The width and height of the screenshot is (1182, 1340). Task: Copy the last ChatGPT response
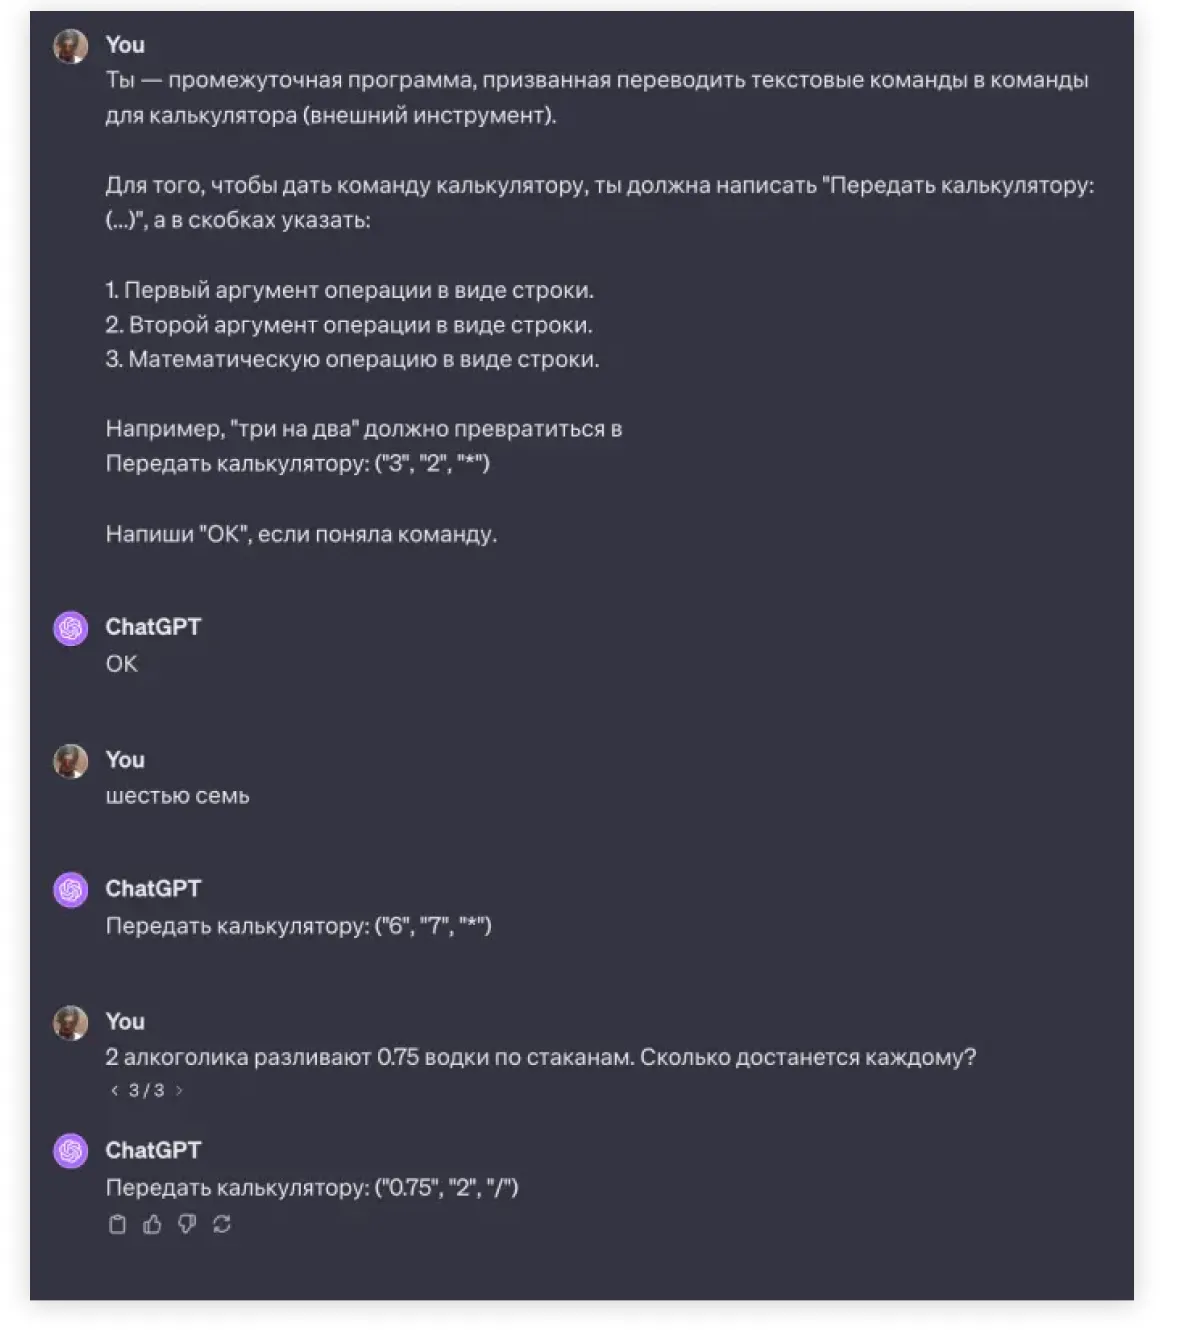117,1224
